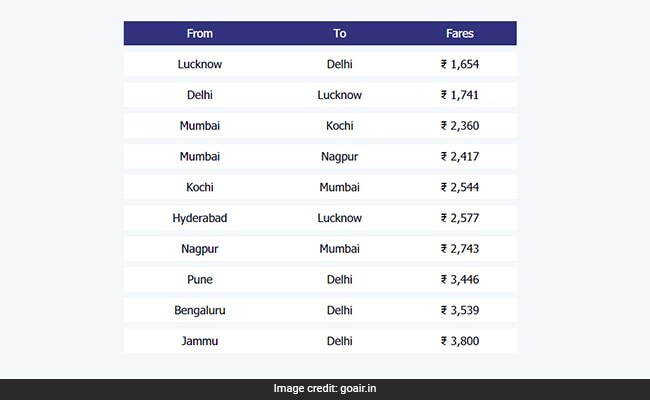The image size is (650, 400).
Task: Select Pune in the From column
Action: (200, 280)
